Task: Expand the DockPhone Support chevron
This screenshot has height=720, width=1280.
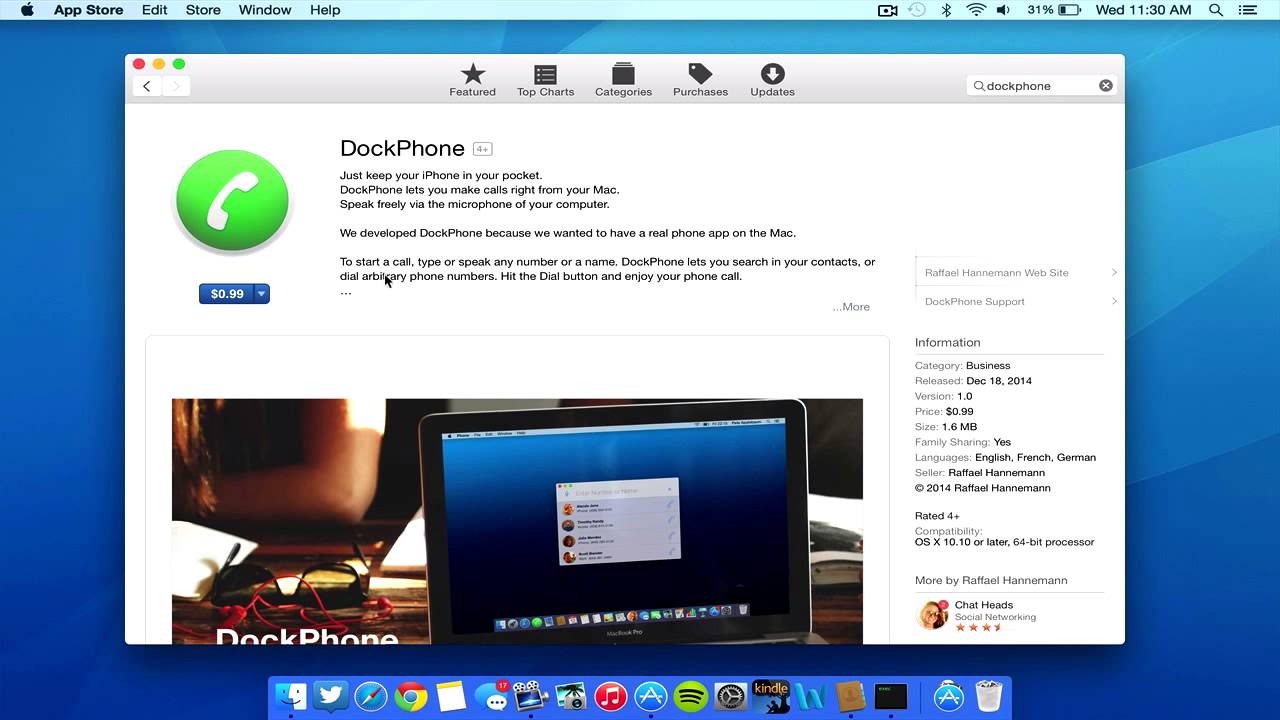Action: tap(1114, 301)
